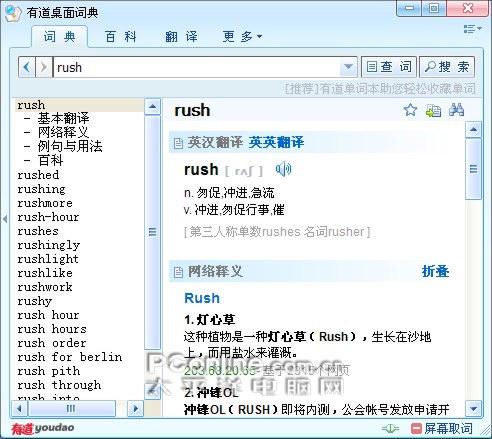Jump to 基本翻译 section
This screenshot has width=492, height=439.
click(63, 118)
